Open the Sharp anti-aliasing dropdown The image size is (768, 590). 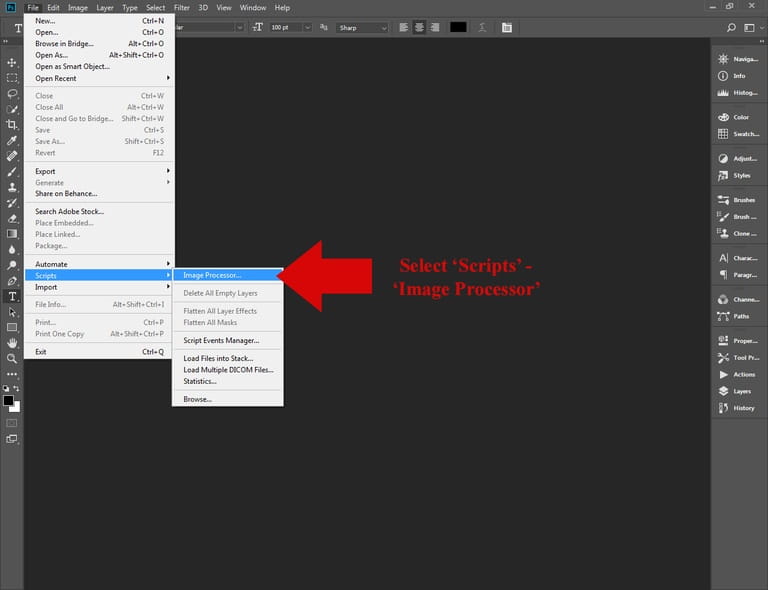(362, 28)
